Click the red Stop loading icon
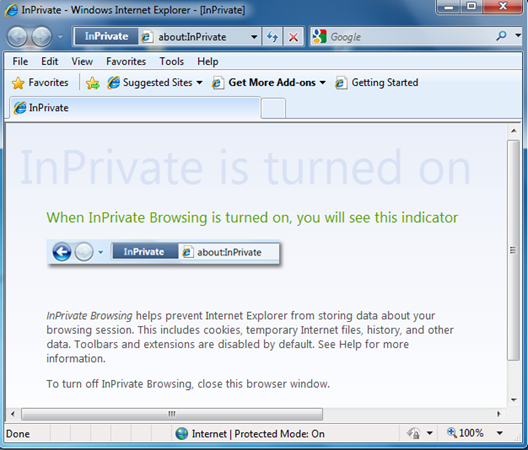 [293, 36]
